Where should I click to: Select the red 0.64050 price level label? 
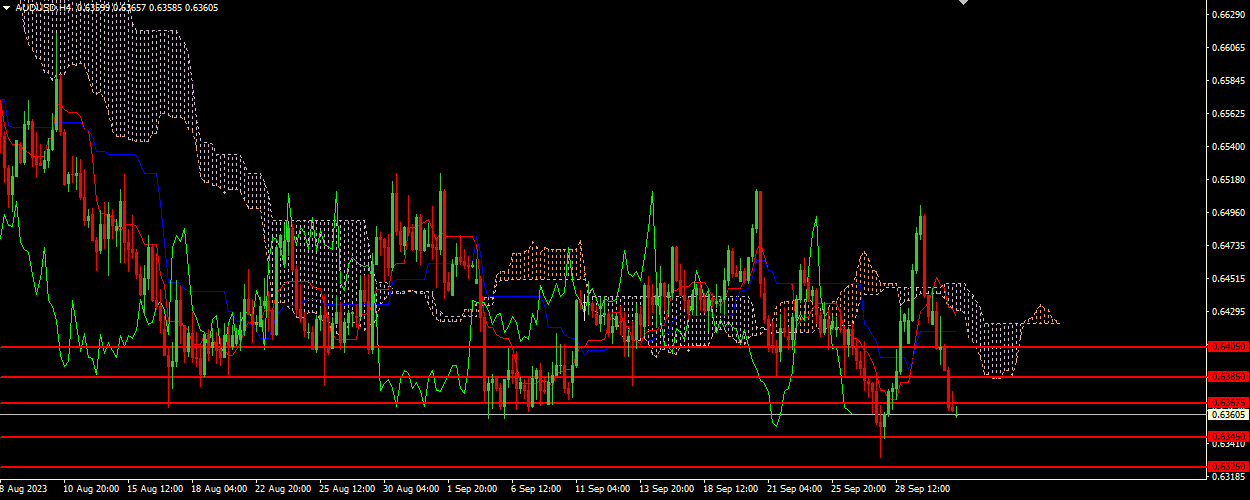click(x=1227, y=346)
